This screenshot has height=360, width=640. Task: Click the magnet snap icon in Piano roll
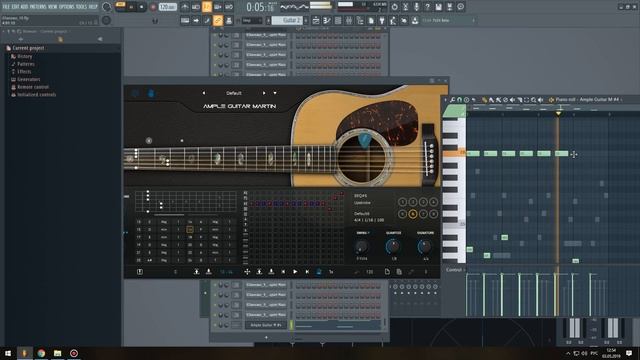click(x=460, y=100)
